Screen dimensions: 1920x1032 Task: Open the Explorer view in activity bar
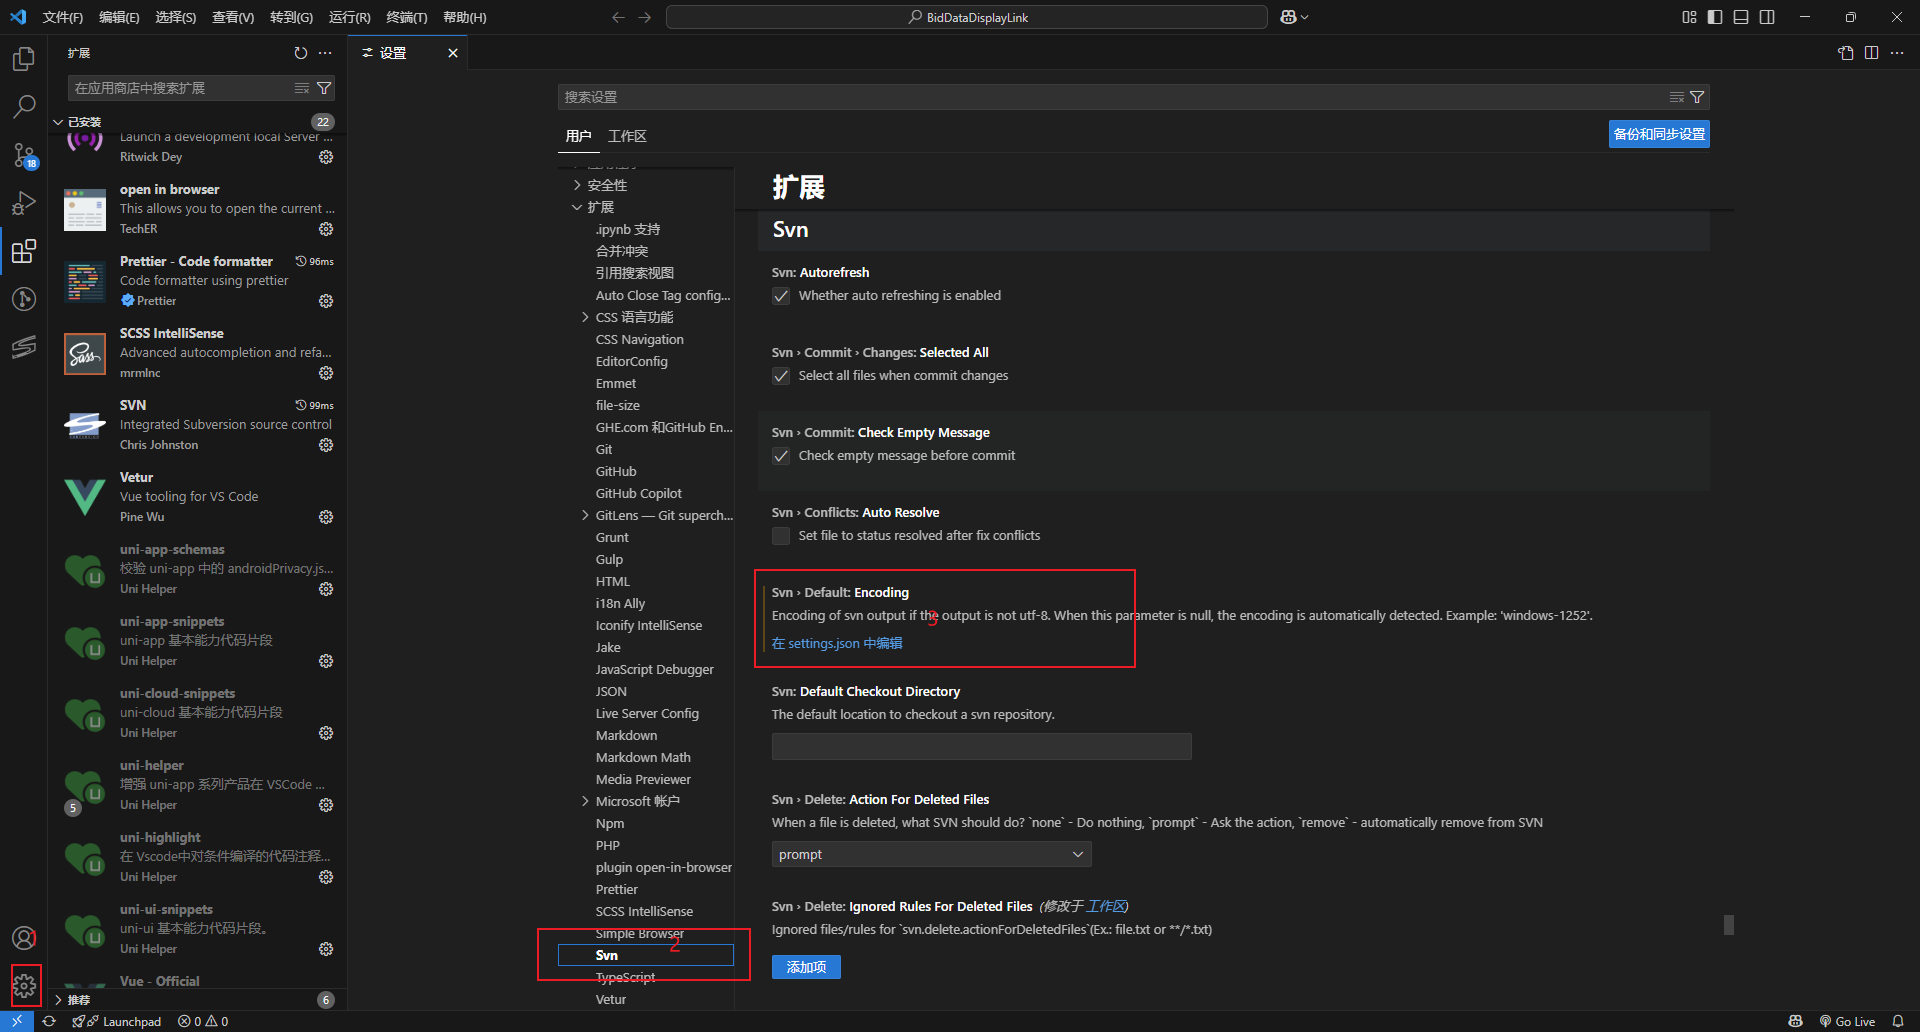pos(24,59)
